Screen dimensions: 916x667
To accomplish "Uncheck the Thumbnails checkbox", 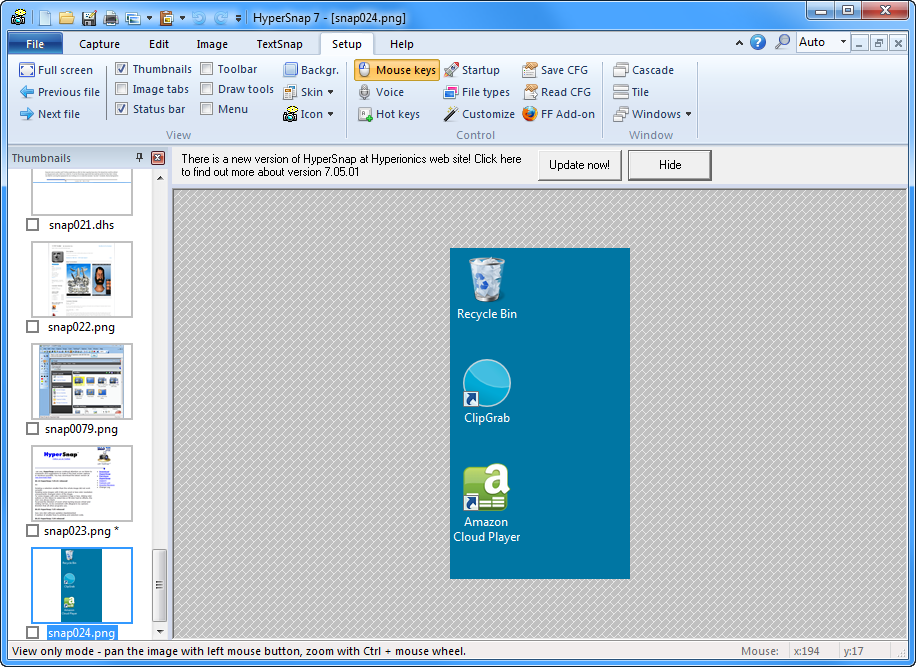I will 122,69.
